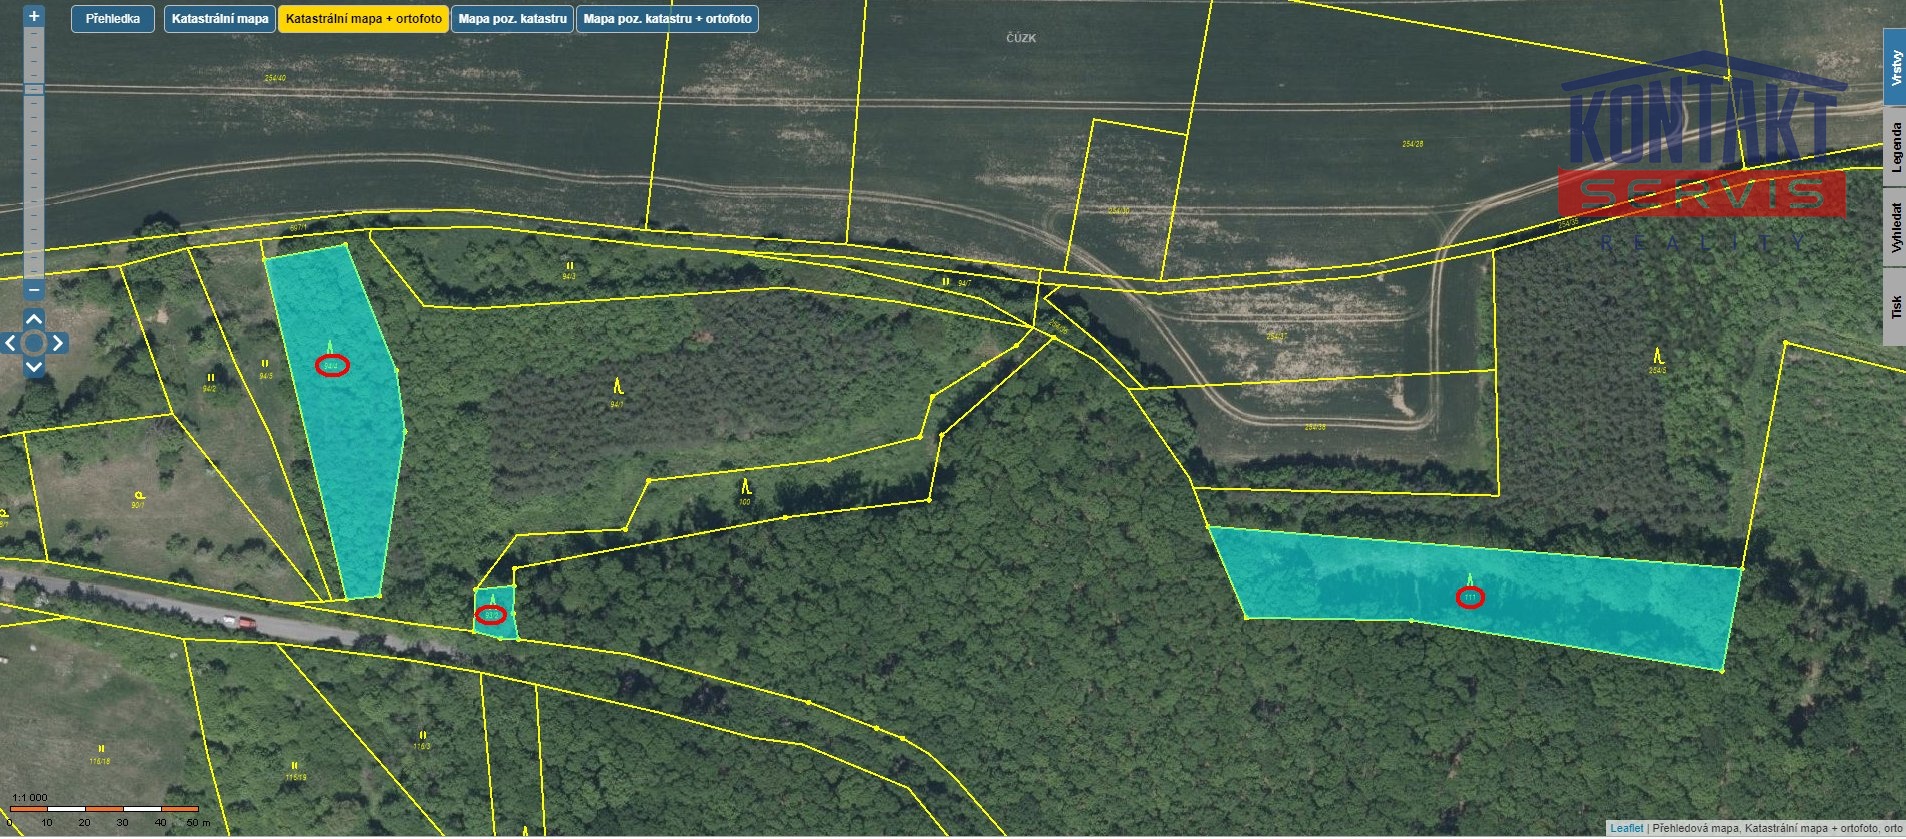Reset view with center pan circle

click(x=34, y=343)
